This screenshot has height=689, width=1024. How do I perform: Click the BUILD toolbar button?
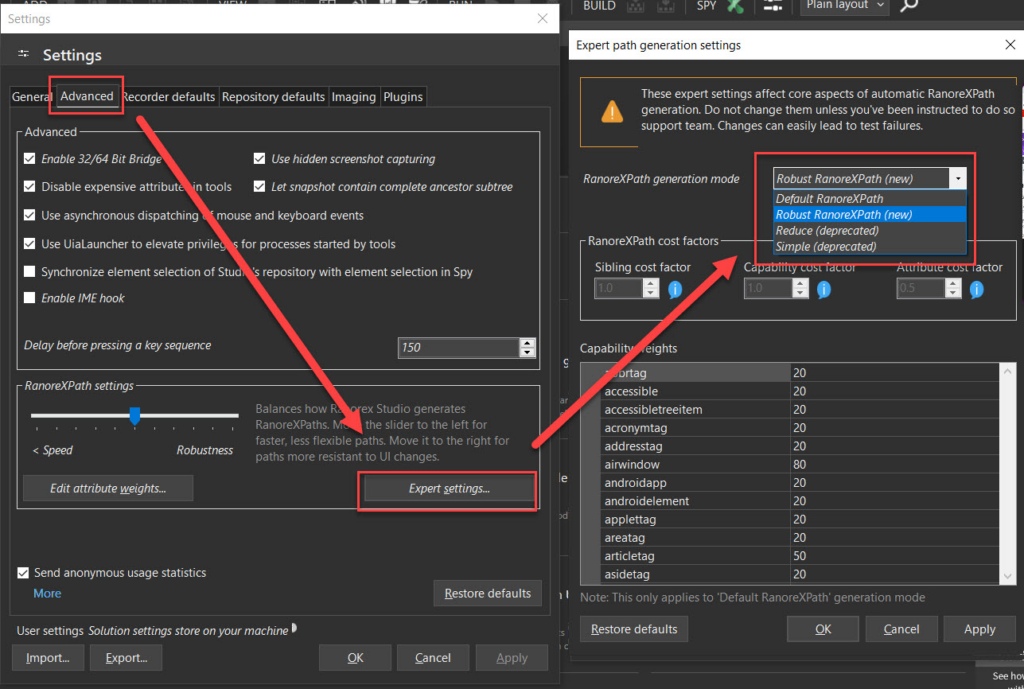599,6
